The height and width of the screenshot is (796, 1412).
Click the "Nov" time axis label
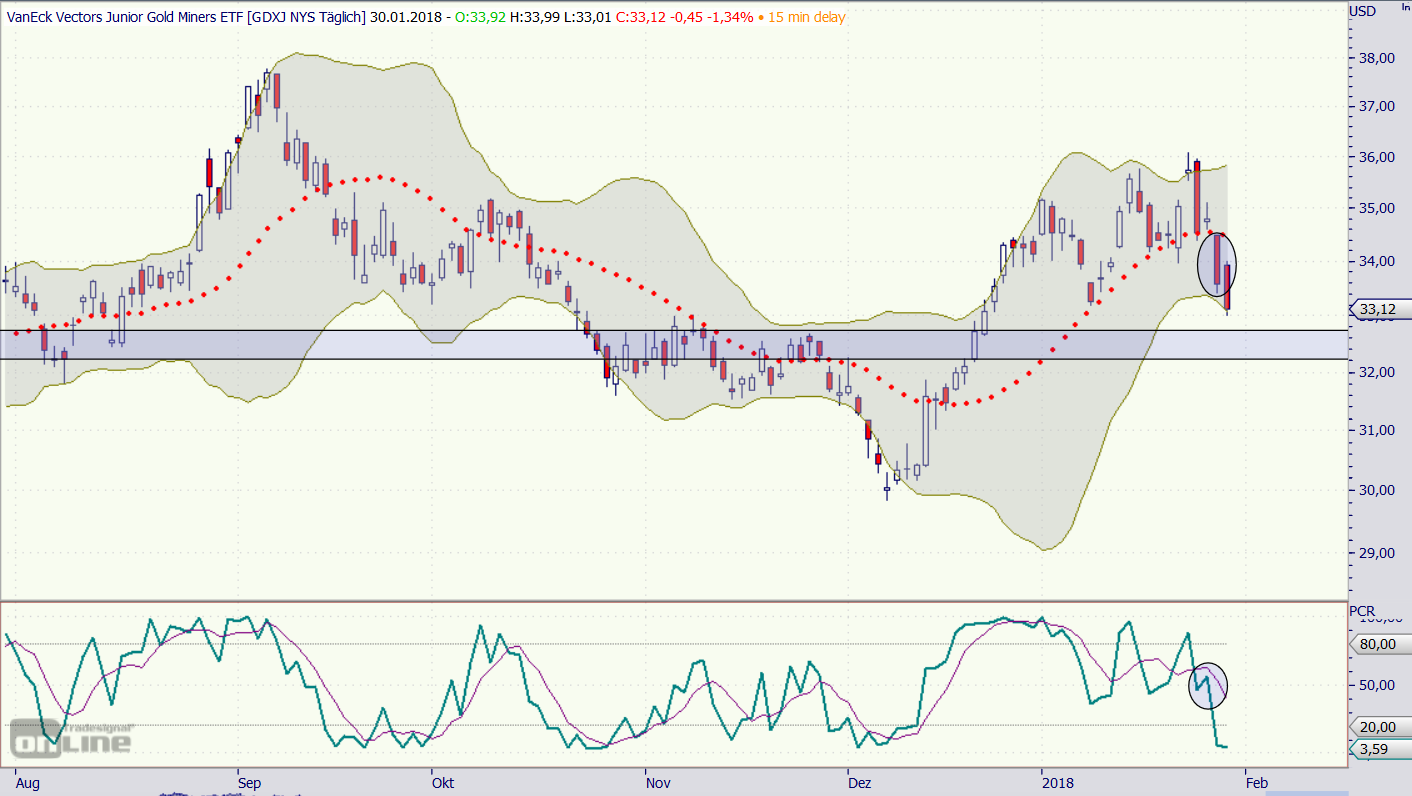point(658,783)
